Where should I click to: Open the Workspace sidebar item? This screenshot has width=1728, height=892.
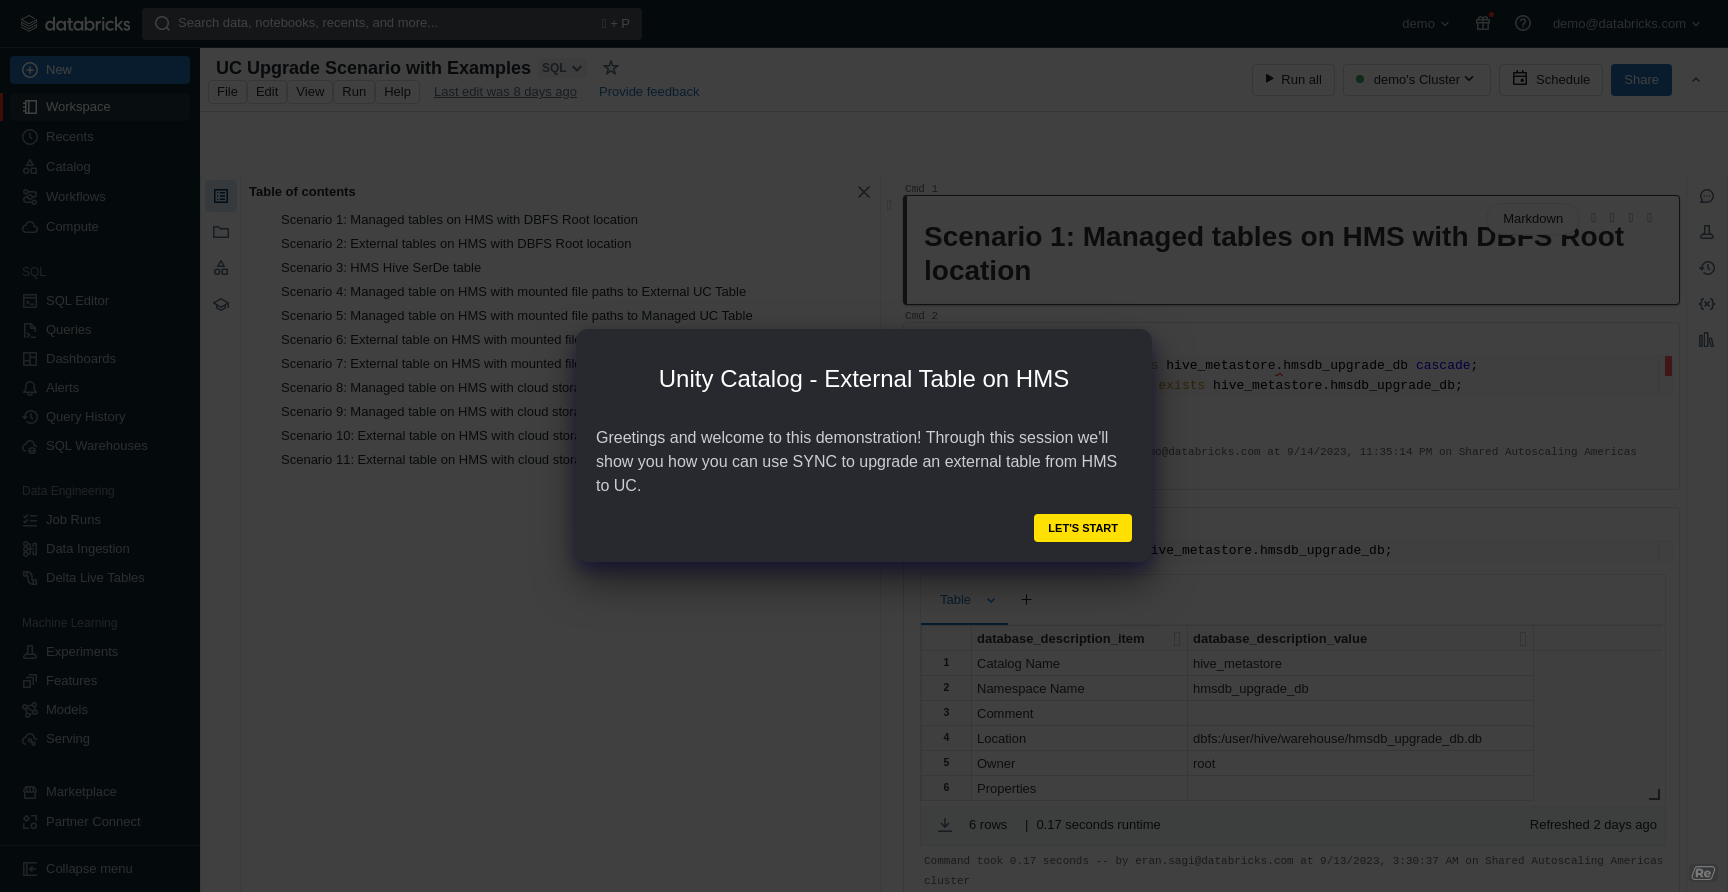(100, 107)
